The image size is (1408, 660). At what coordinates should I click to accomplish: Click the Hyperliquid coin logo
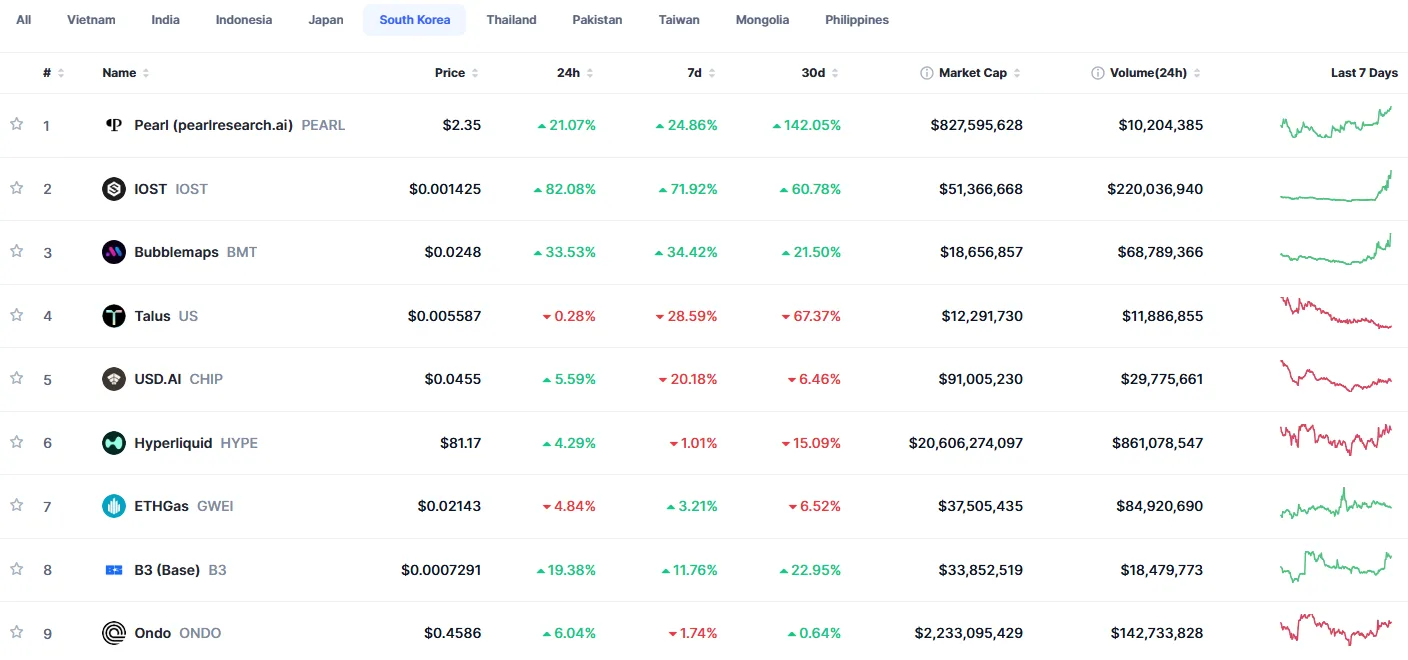114,443
